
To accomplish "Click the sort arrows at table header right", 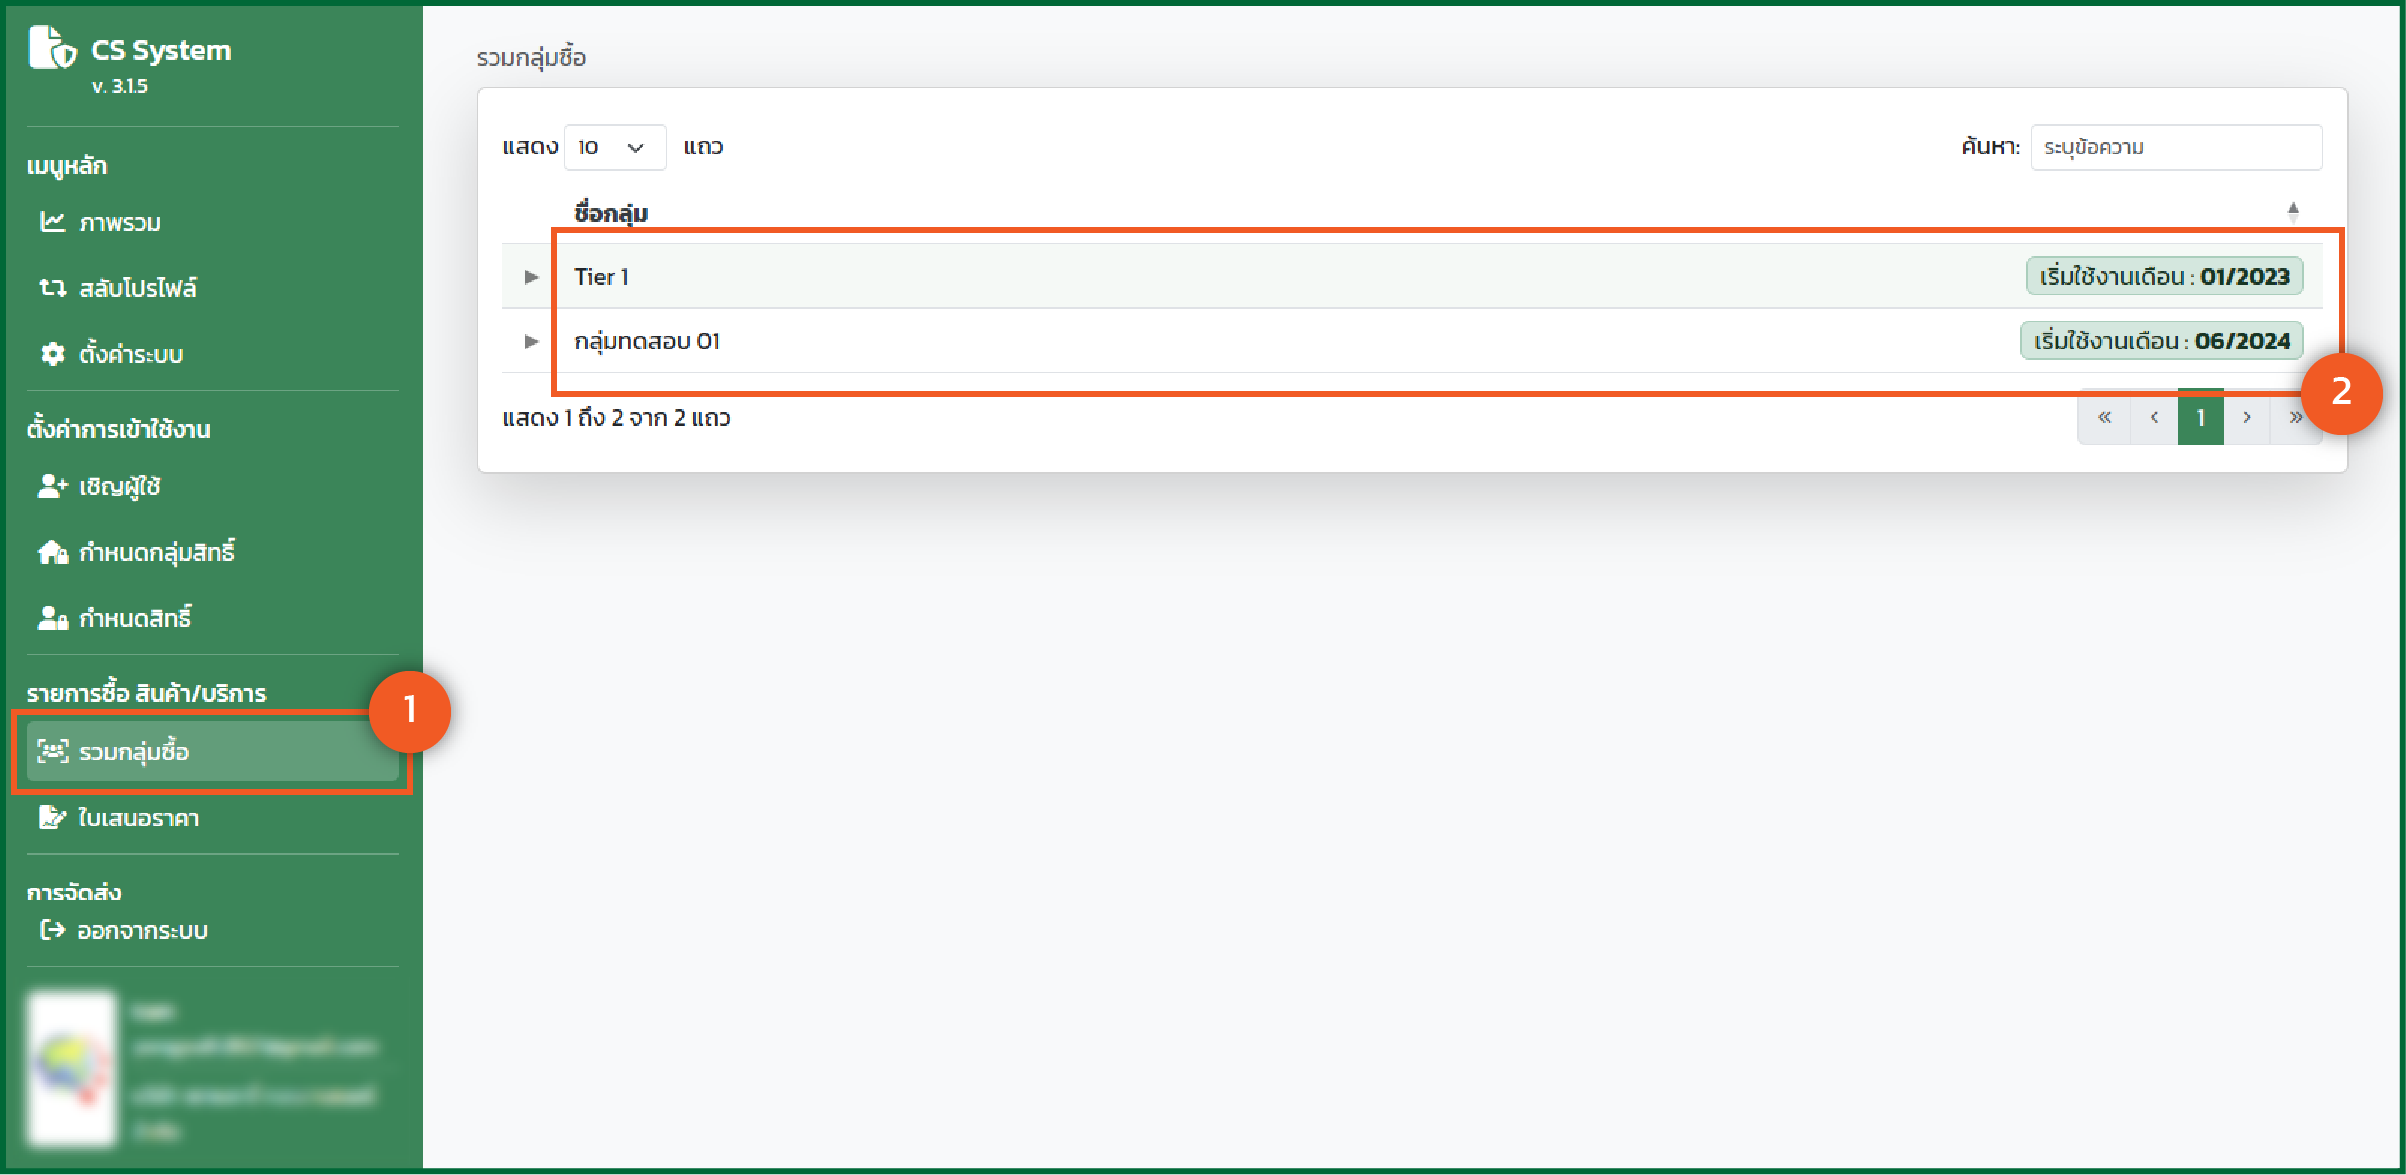I will [2293, 212].
